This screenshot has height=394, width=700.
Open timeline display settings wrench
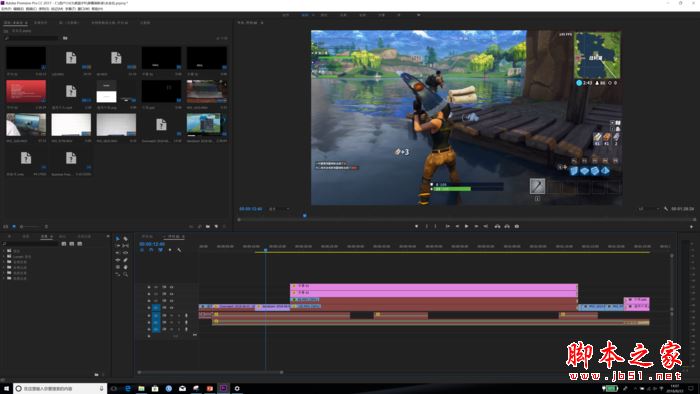[x=179, y=250]
